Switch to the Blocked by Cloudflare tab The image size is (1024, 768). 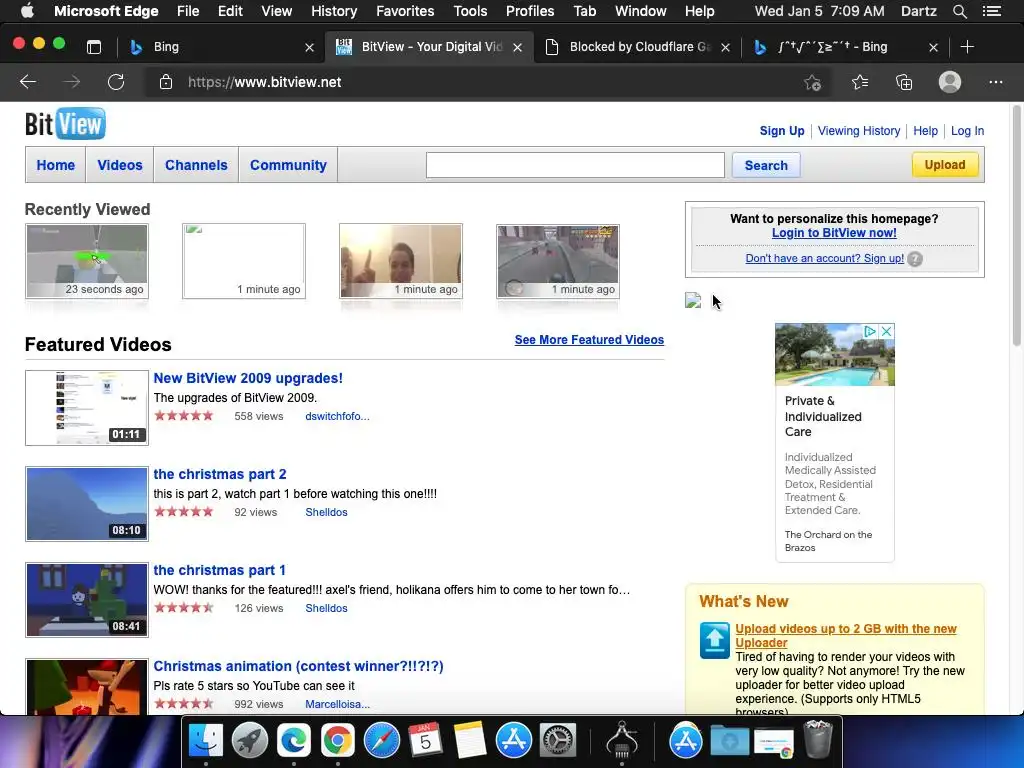[x=637, y=46]
